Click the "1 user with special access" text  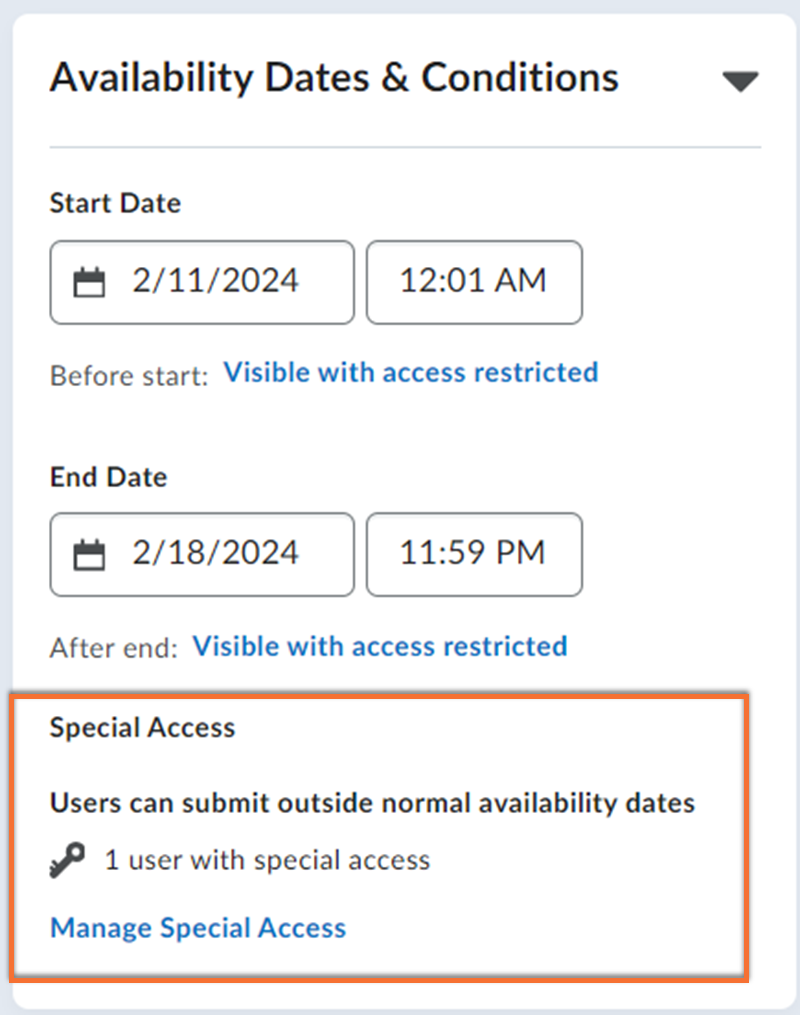click(x=267, y=860)
